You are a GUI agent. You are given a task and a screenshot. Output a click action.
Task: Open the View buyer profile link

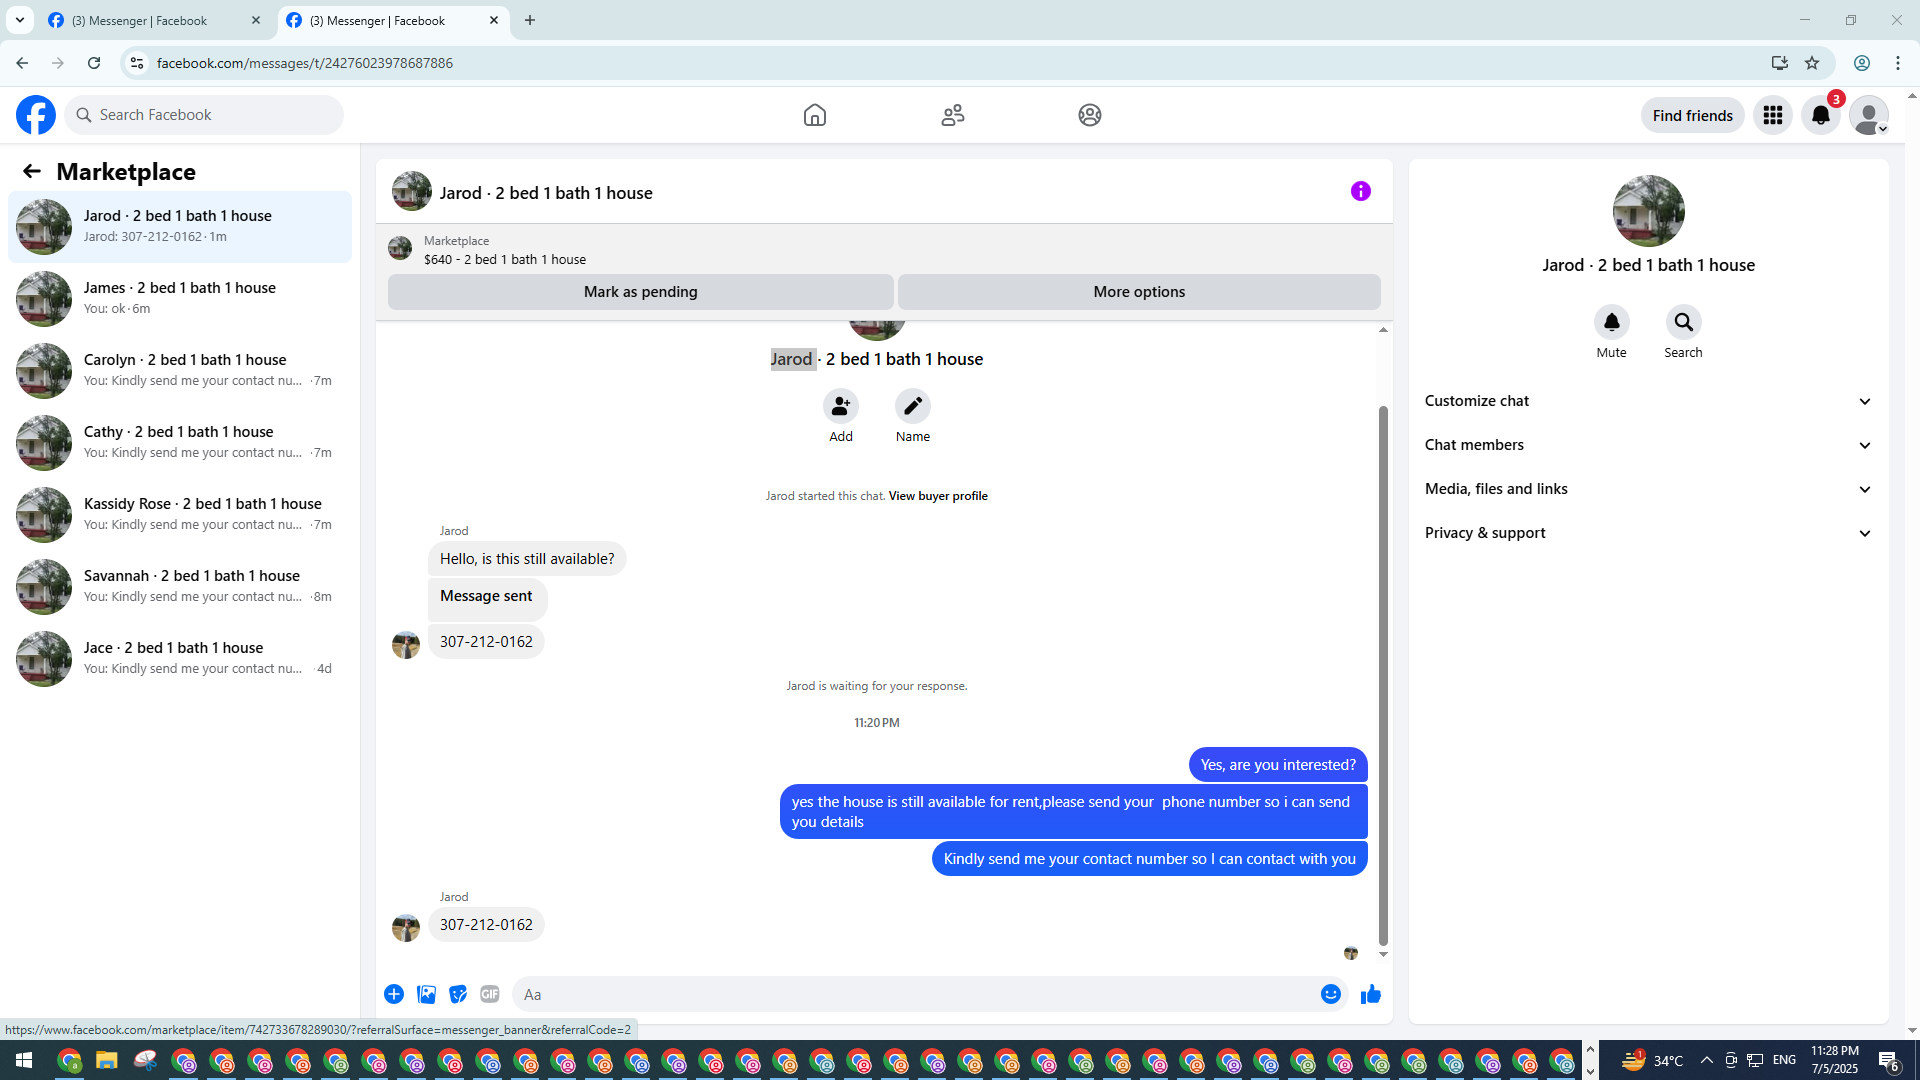937,496
